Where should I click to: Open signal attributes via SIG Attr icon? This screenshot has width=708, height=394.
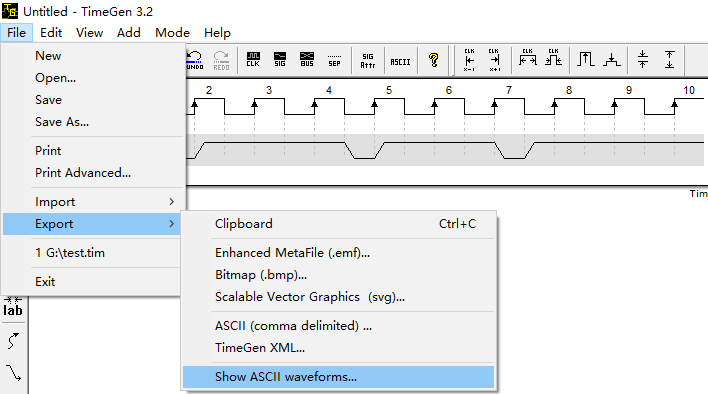coord(368,60)
